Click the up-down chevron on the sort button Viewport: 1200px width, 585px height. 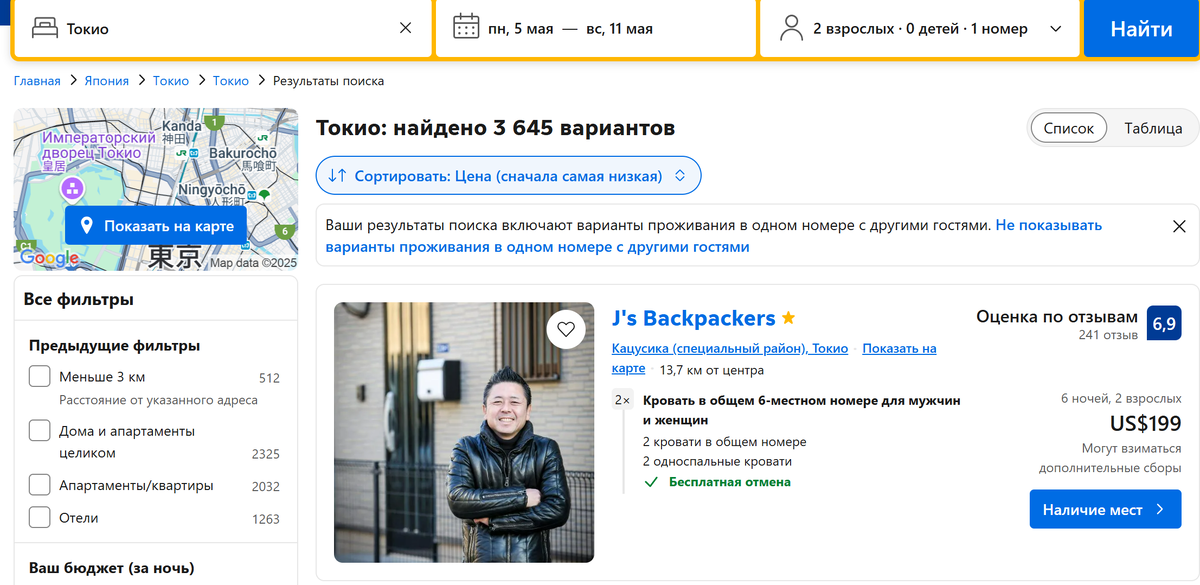680,175
